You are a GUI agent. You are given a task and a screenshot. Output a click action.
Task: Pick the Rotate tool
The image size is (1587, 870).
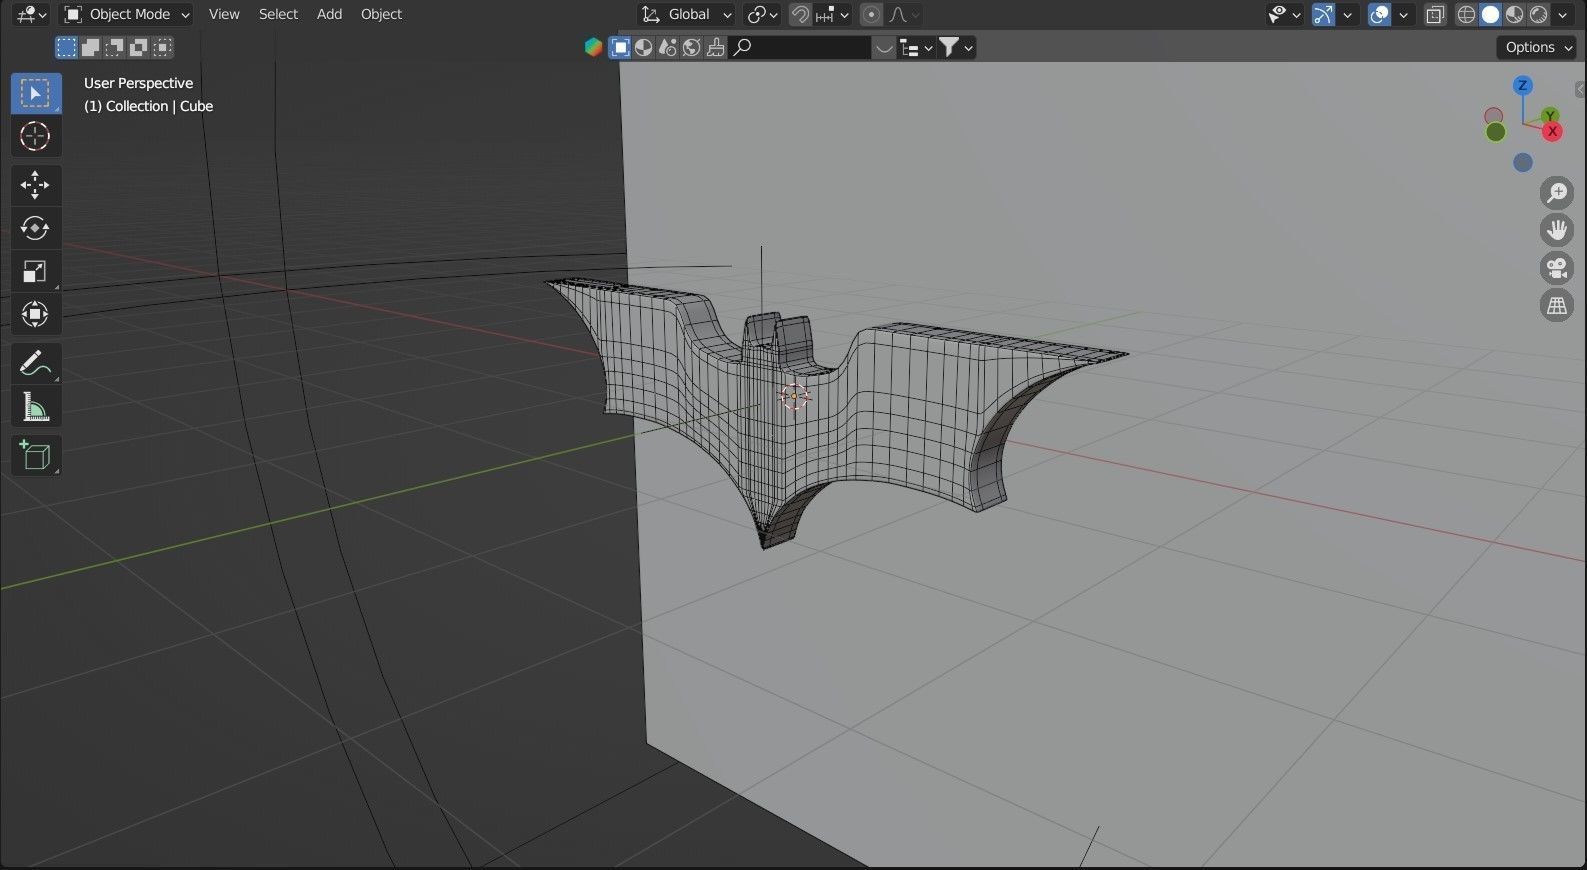[x=36, y=228]
